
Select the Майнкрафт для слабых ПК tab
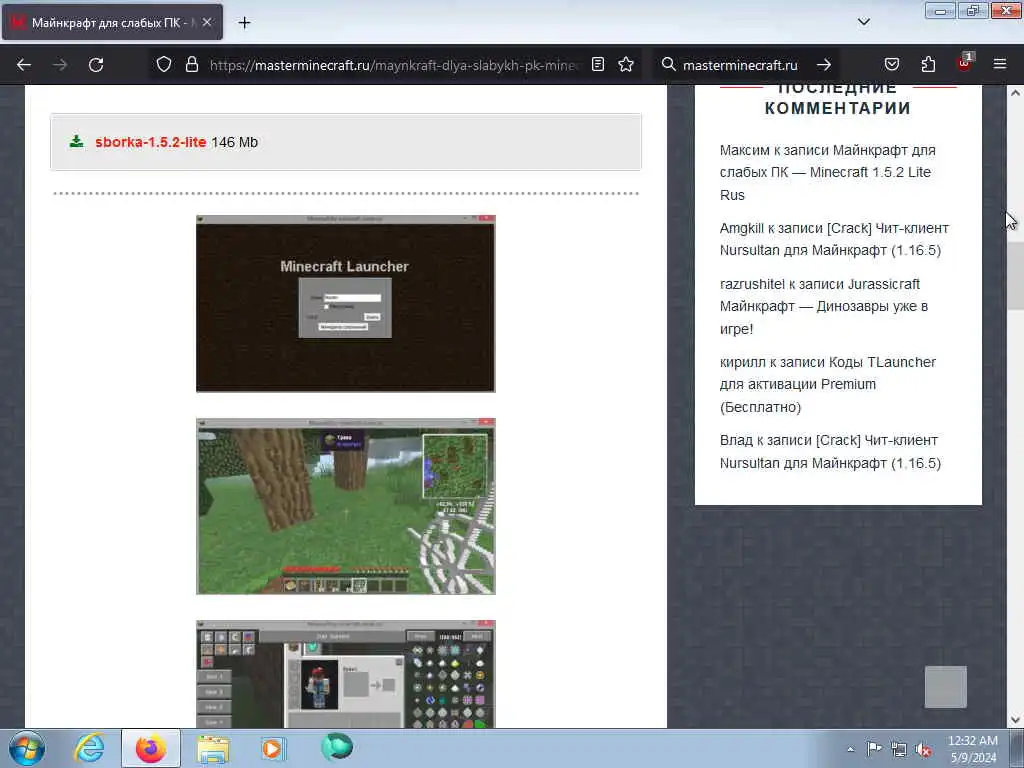pyautogui.click(x=112, y=23)
